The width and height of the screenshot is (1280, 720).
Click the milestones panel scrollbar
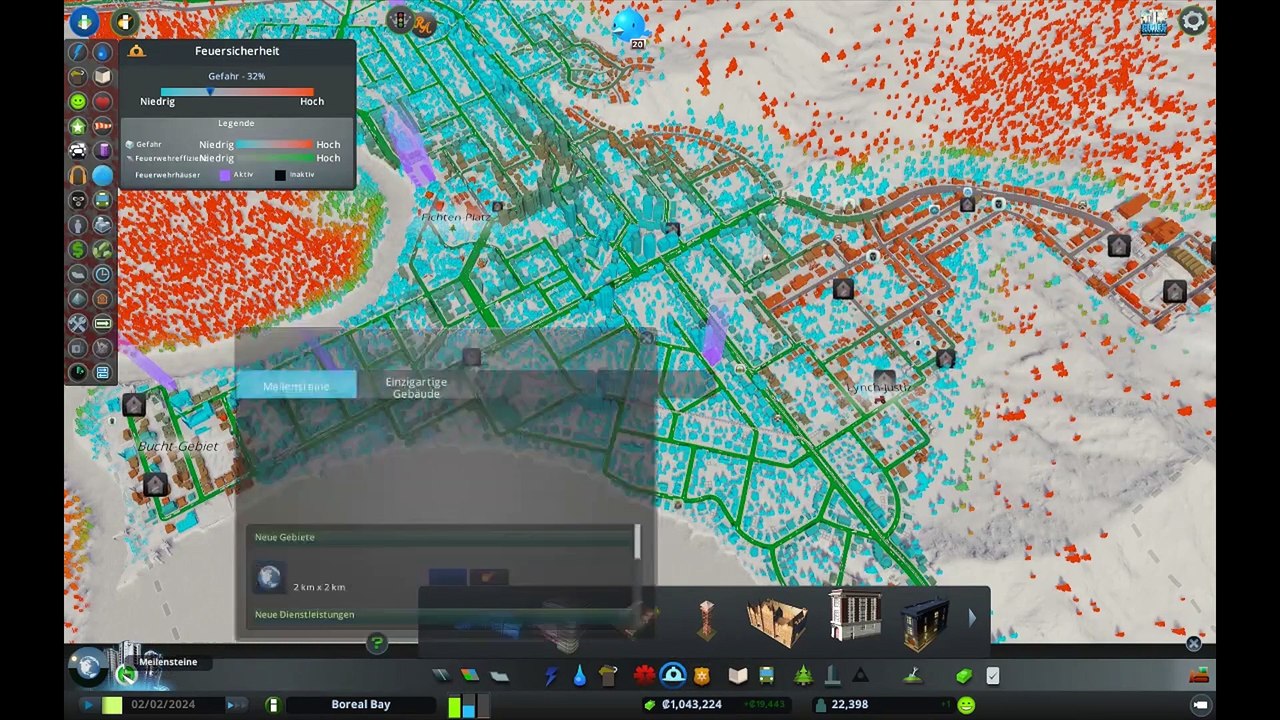(637, 542)
